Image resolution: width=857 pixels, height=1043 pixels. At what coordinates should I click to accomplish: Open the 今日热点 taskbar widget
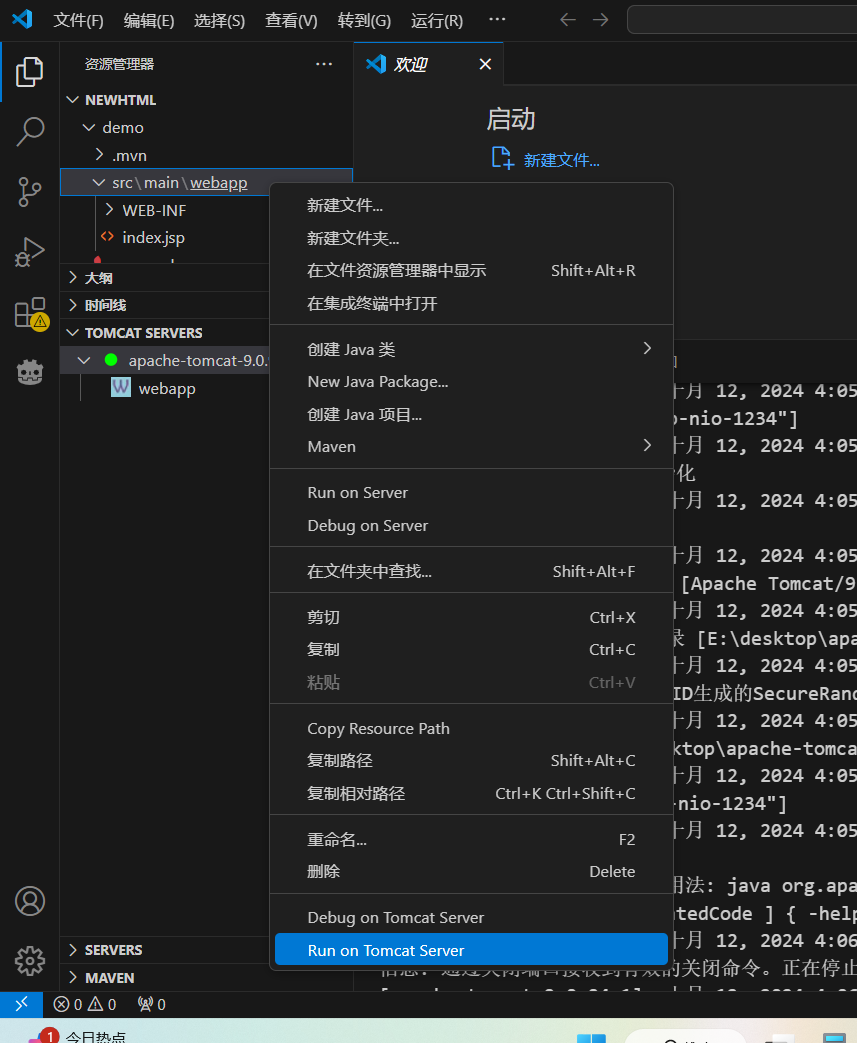coord(77,1036)
